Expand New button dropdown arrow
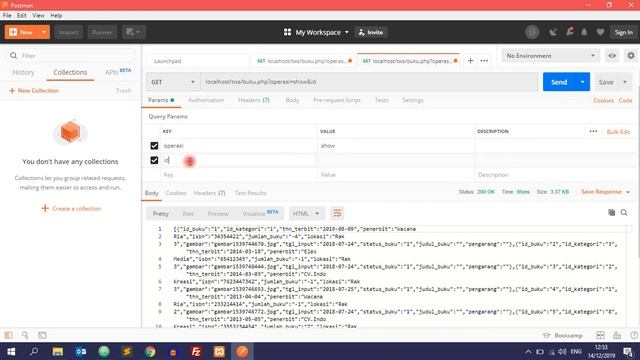This screenshot has width=640, height=360. point(43,32)
